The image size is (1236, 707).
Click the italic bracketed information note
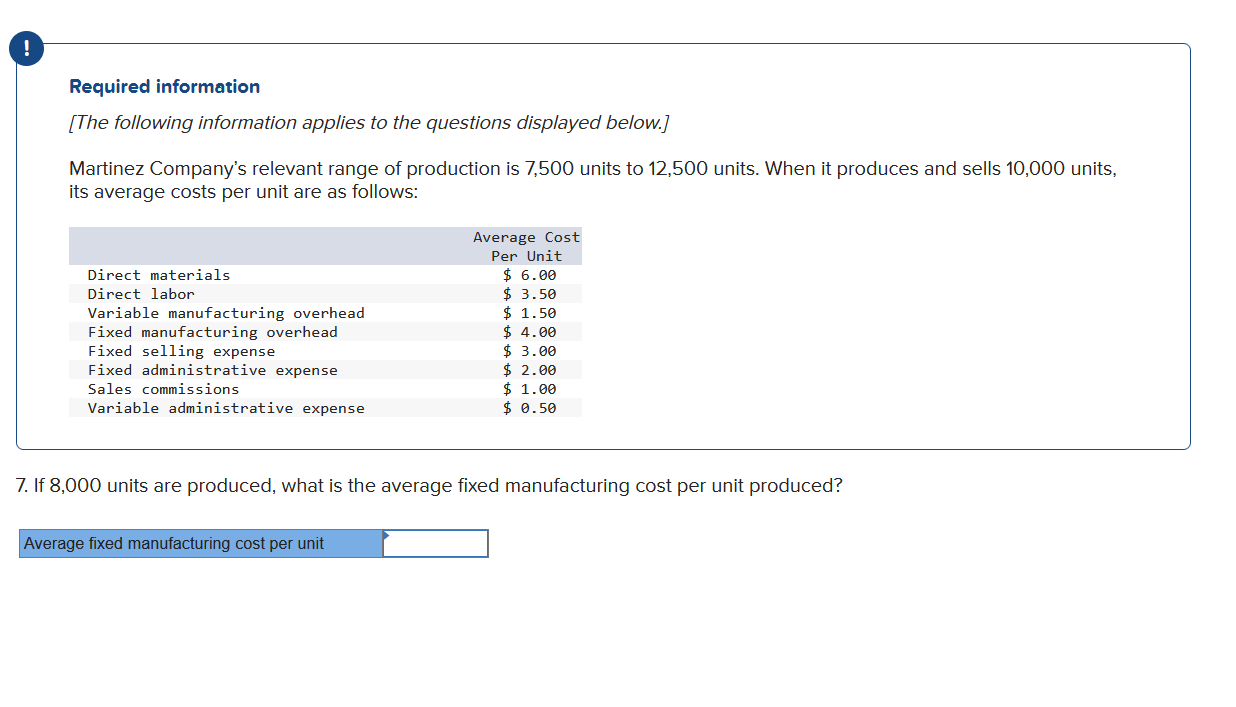point(369,123)
